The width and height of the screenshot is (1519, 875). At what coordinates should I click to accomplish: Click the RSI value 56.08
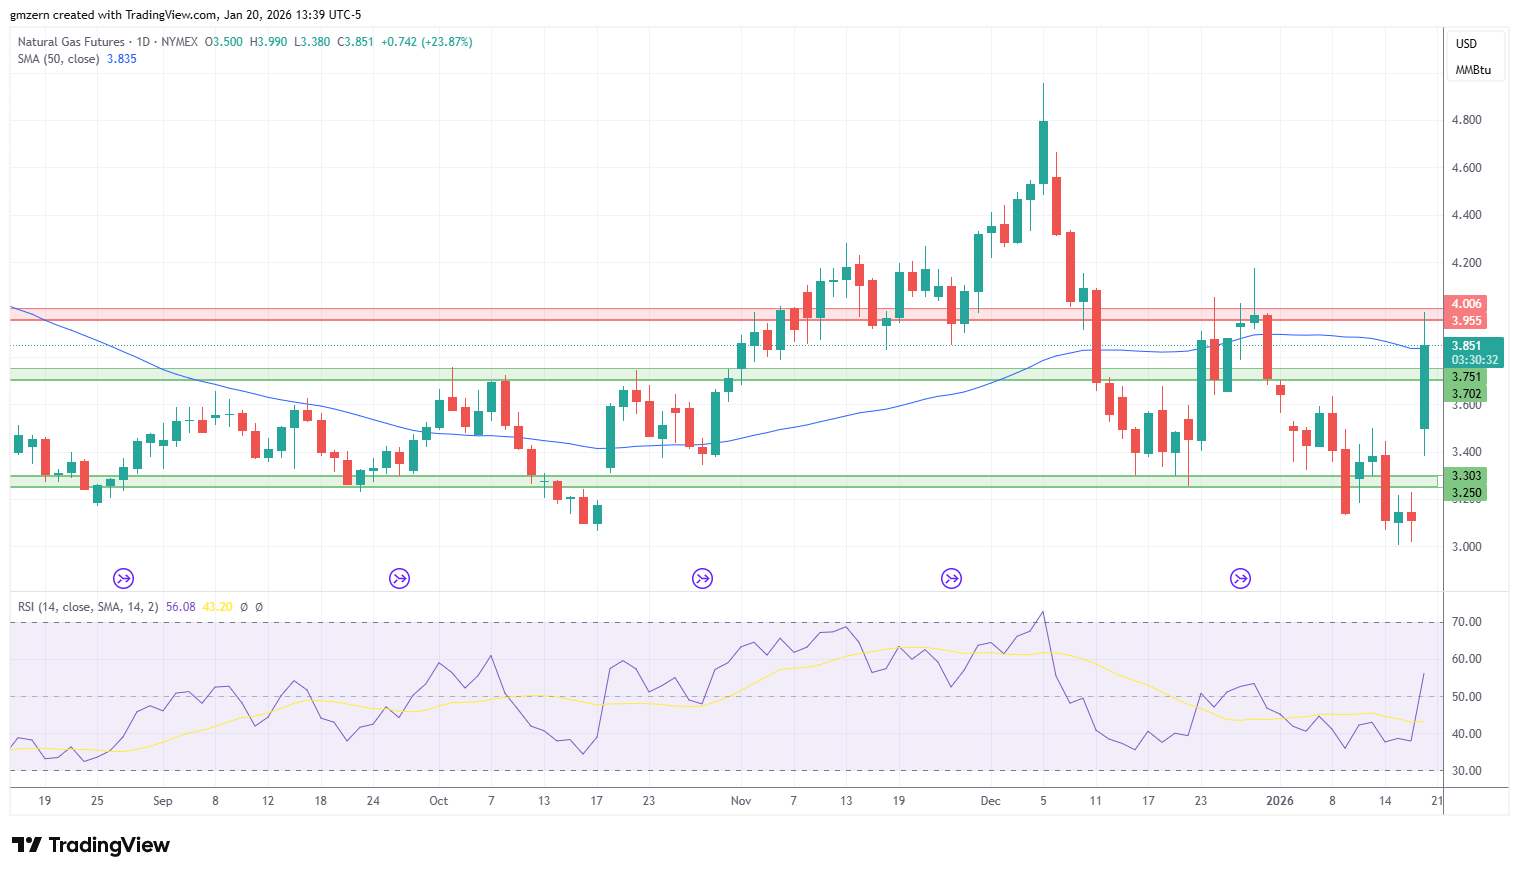tap(181, 607)
